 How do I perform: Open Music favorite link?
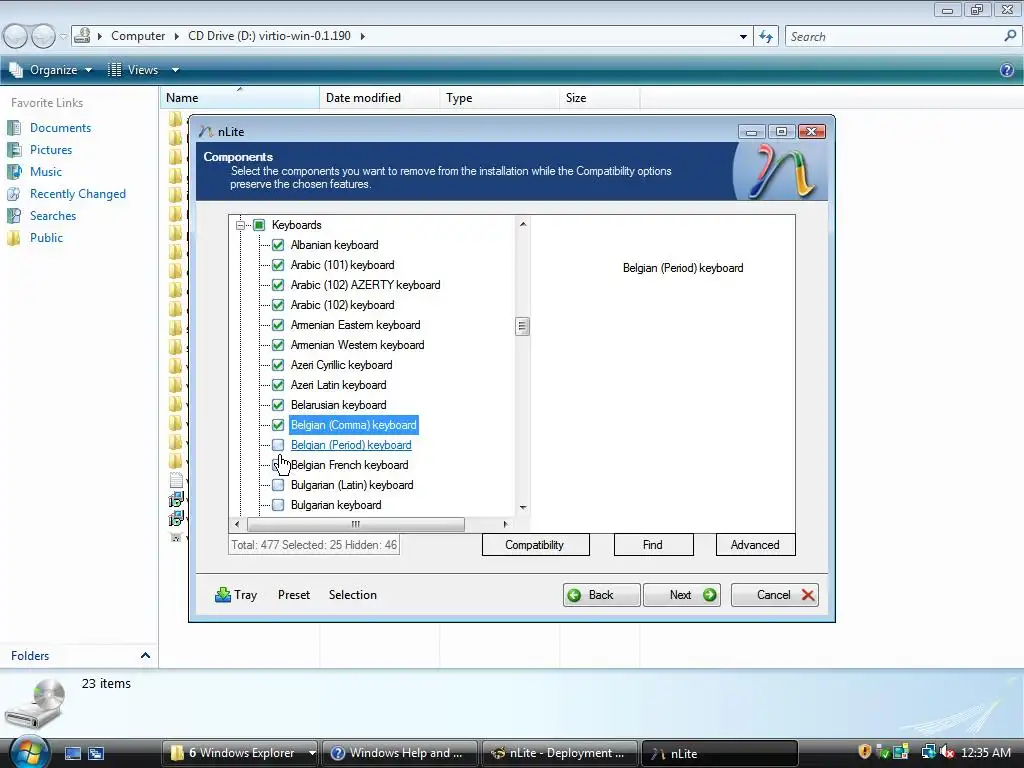coord(46,172)
